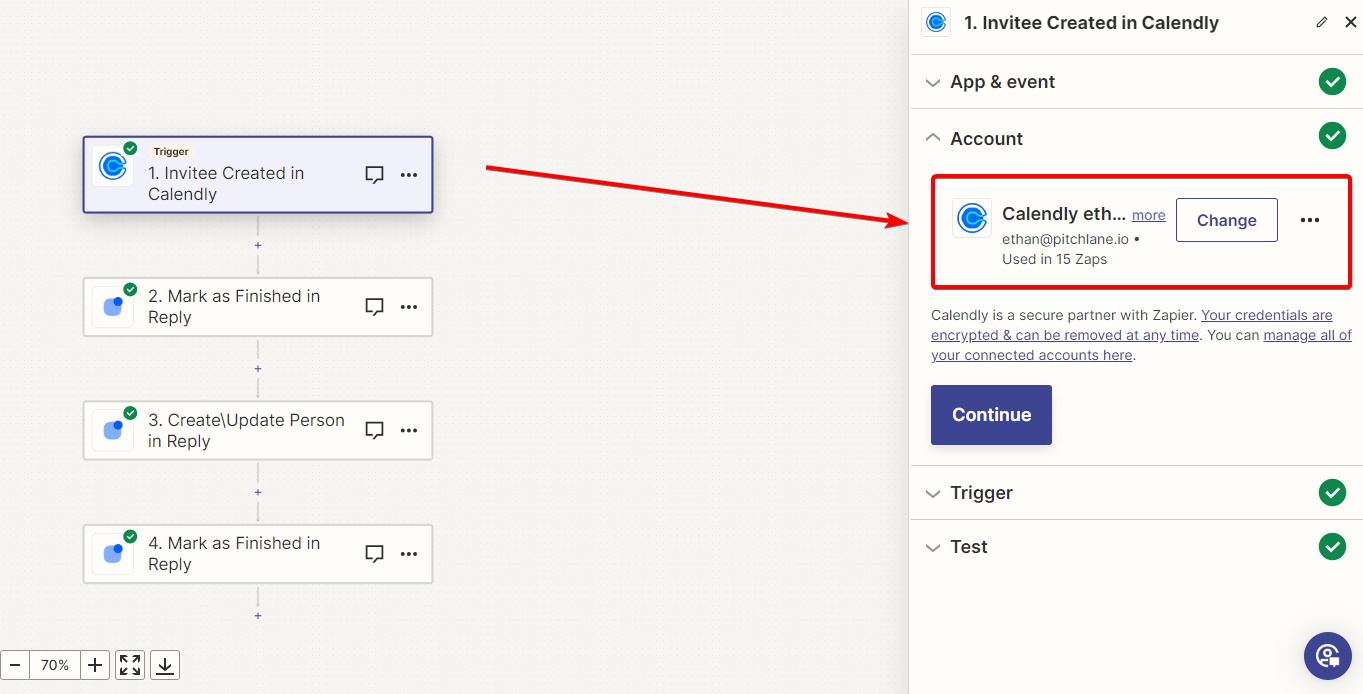Close the step editor panel
Screen dimensions: 1363x694
(1350, 22)
